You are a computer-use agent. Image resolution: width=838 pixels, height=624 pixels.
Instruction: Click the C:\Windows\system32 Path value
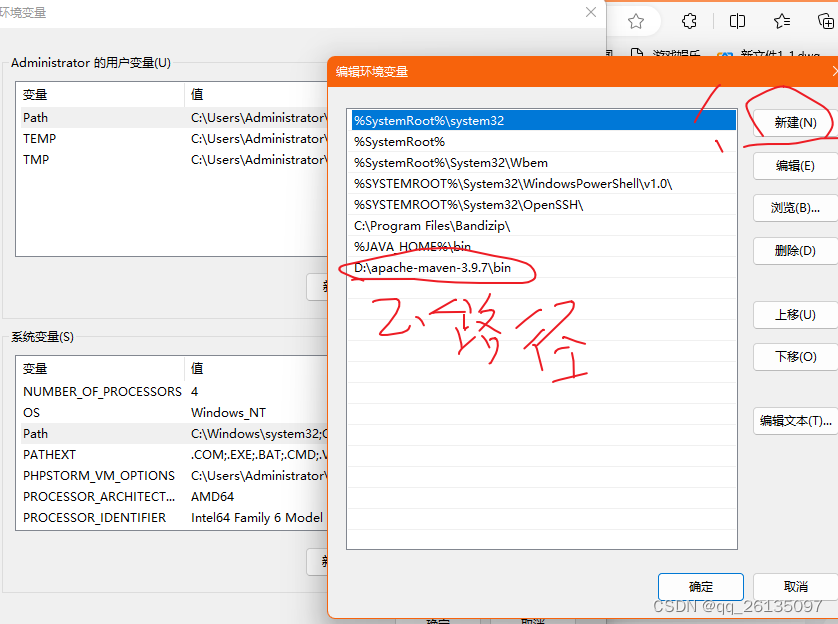259,434
